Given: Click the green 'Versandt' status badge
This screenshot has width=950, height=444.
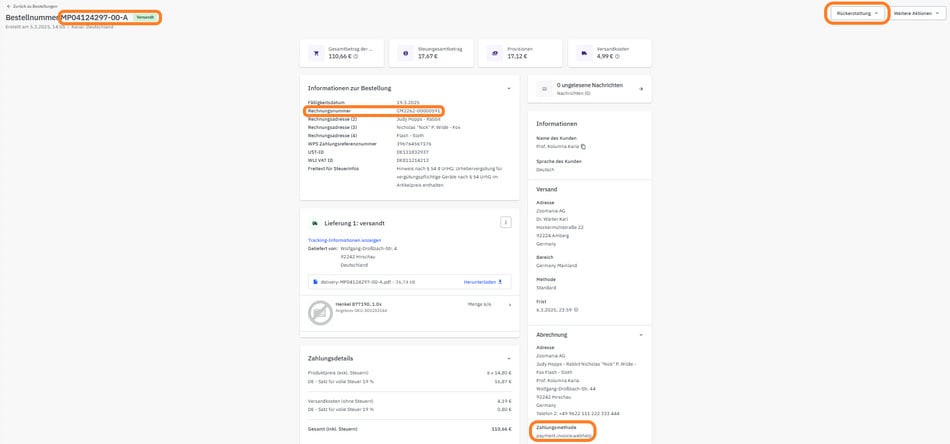Looking at the screenshot, I should [145, 17].
